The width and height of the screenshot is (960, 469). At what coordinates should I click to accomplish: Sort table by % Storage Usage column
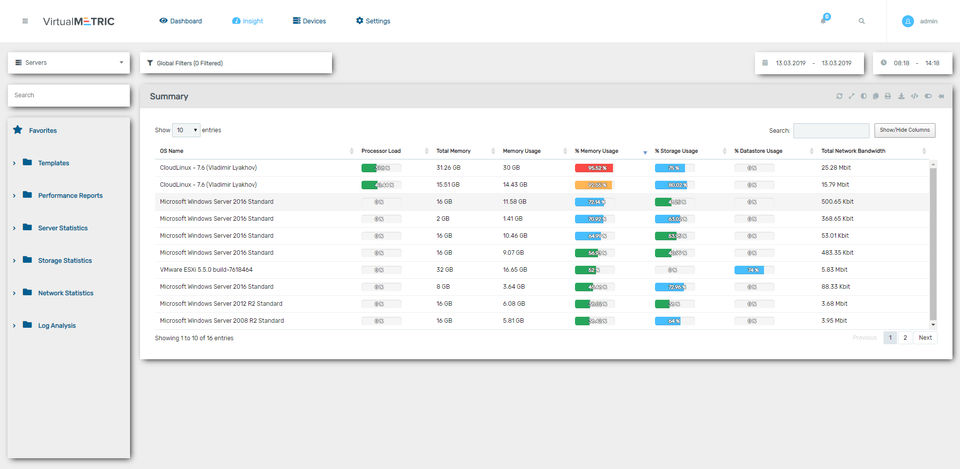689,151
